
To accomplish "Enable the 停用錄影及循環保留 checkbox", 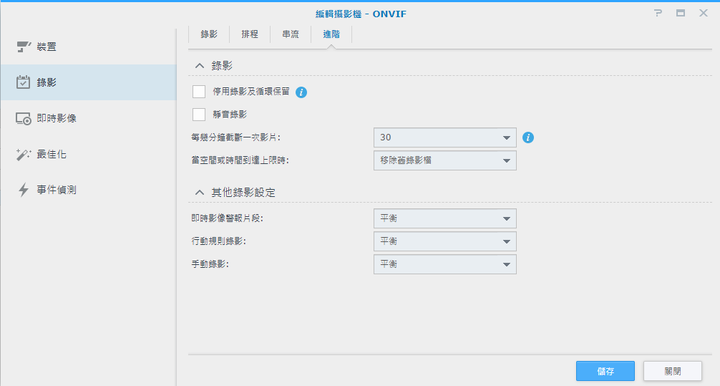I will click(x=199, y=91).
